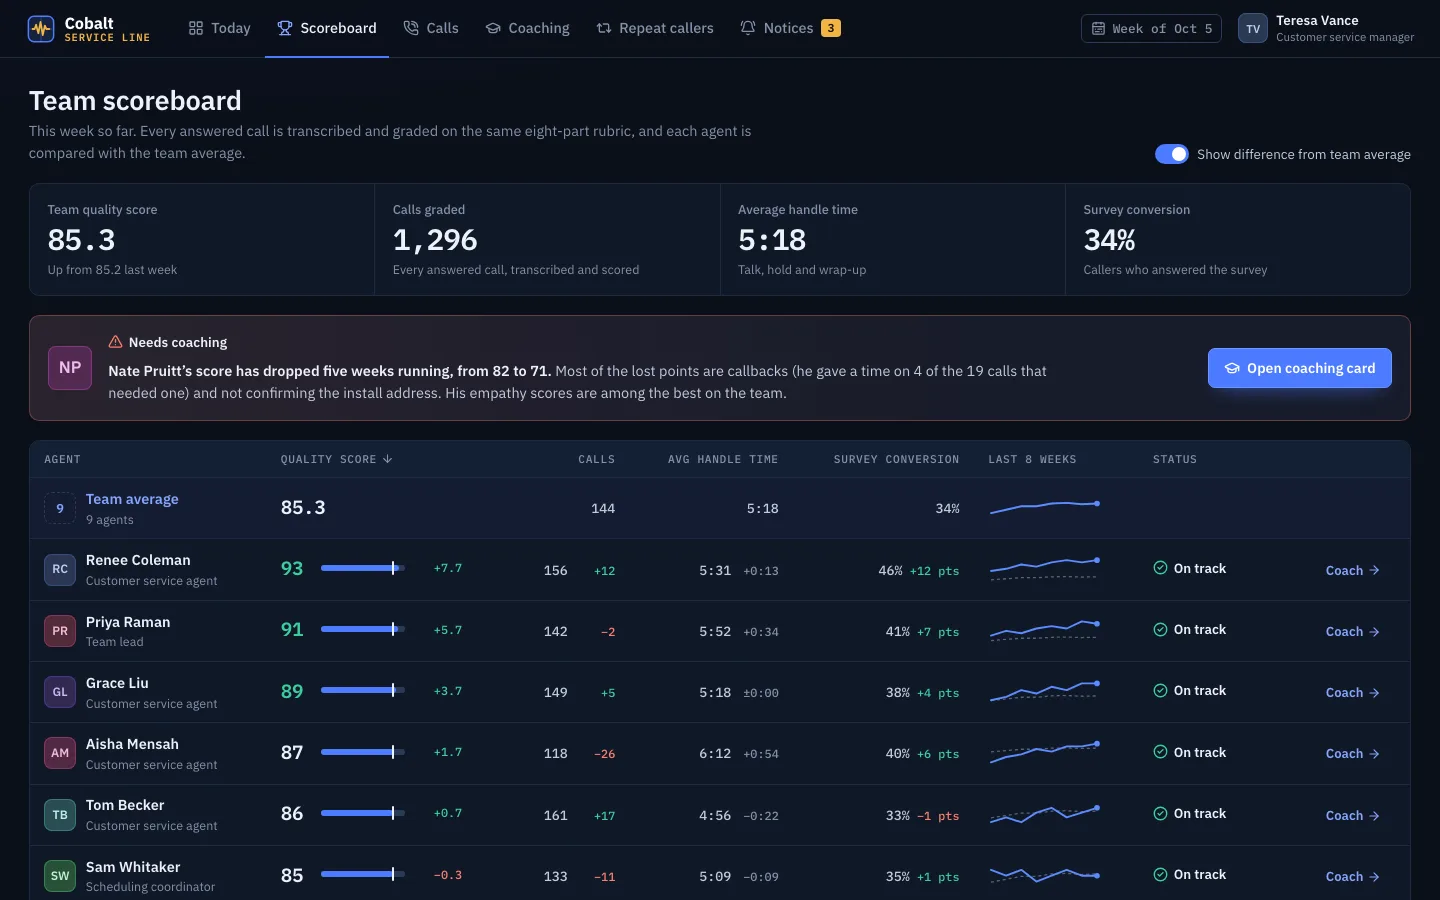Screen dimensions: 1440x900
Task: Sort by the Quality Score column header
Action: pyautogui.click(x=336, y=459)
